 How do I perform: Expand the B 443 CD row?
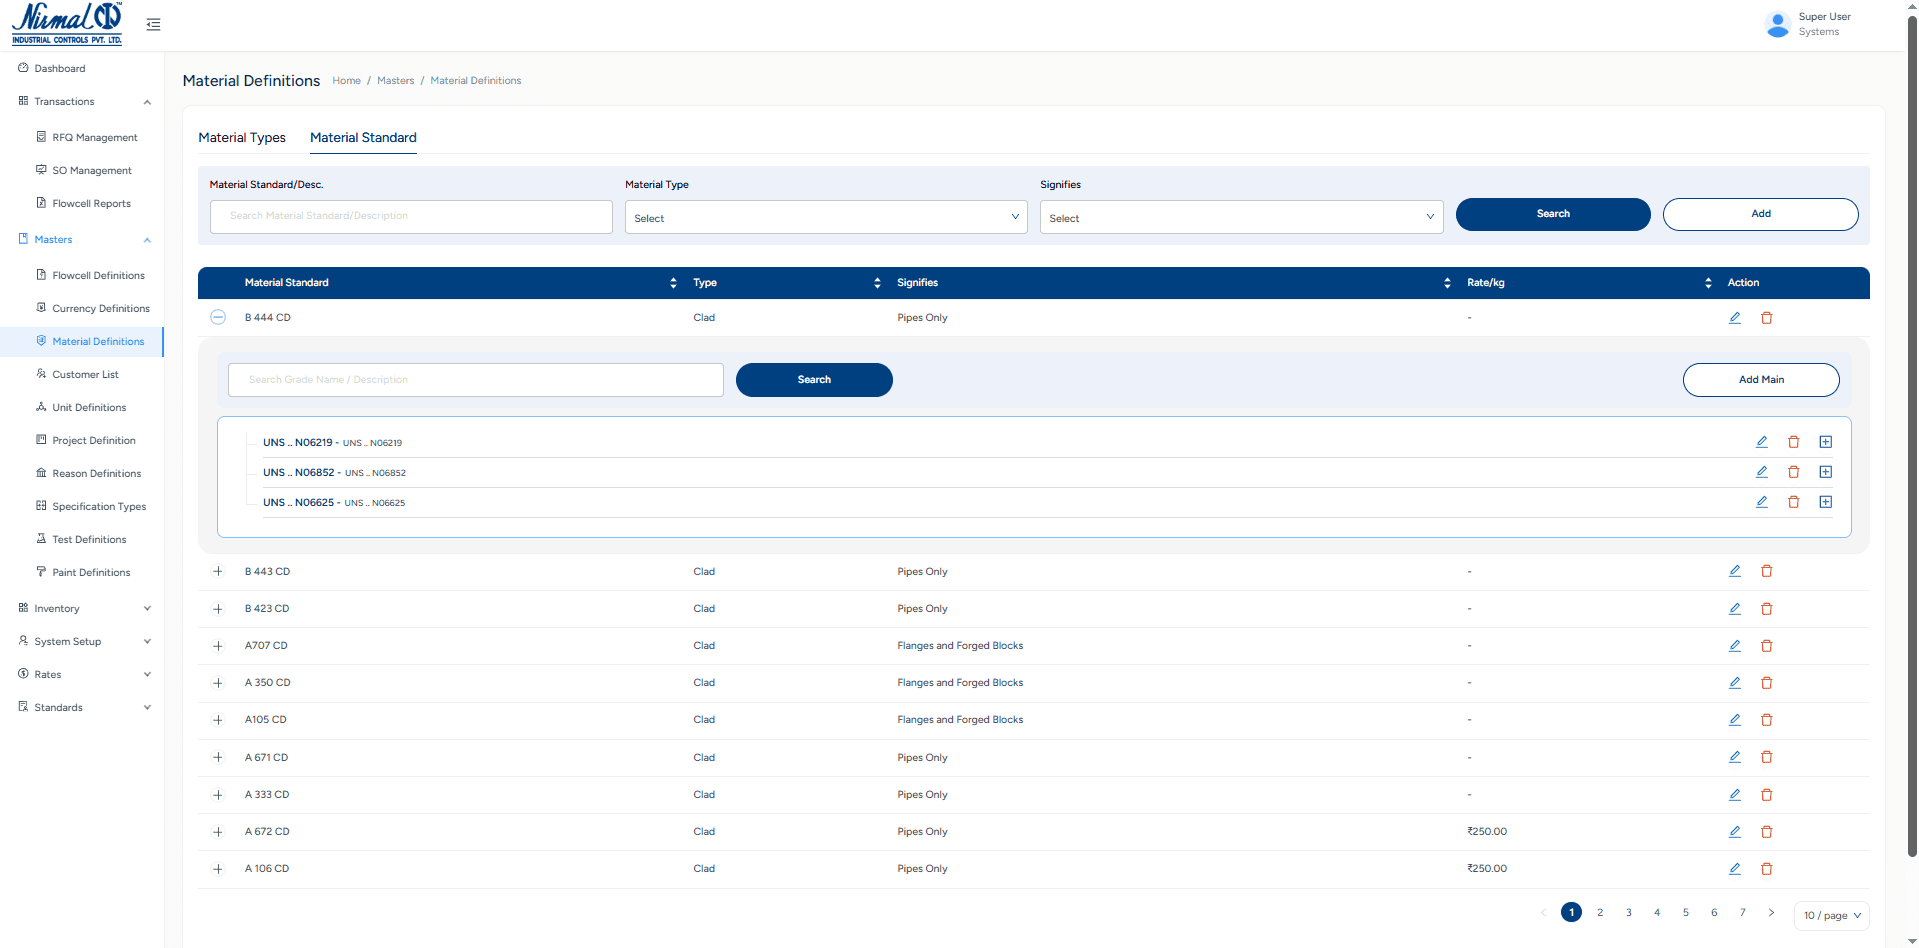click(x=218, y=571)
